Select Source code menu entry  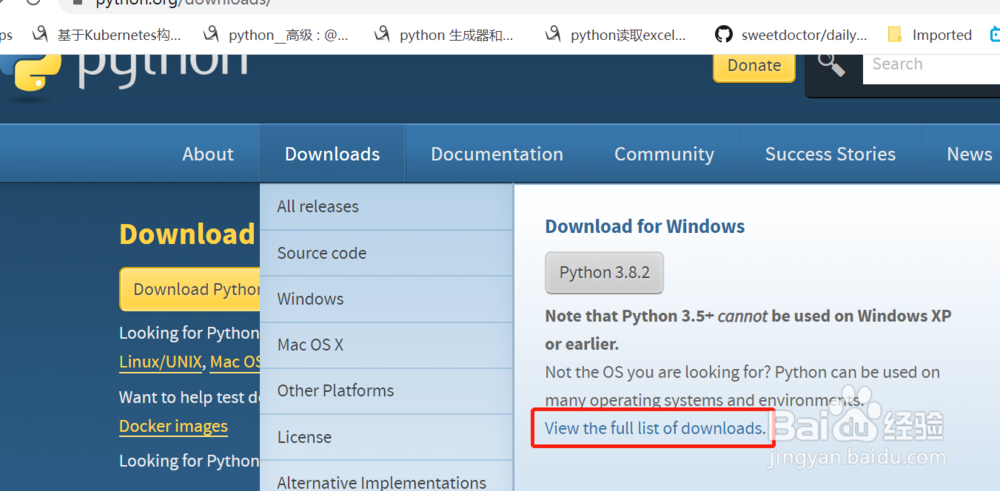(x=321, y=253)
